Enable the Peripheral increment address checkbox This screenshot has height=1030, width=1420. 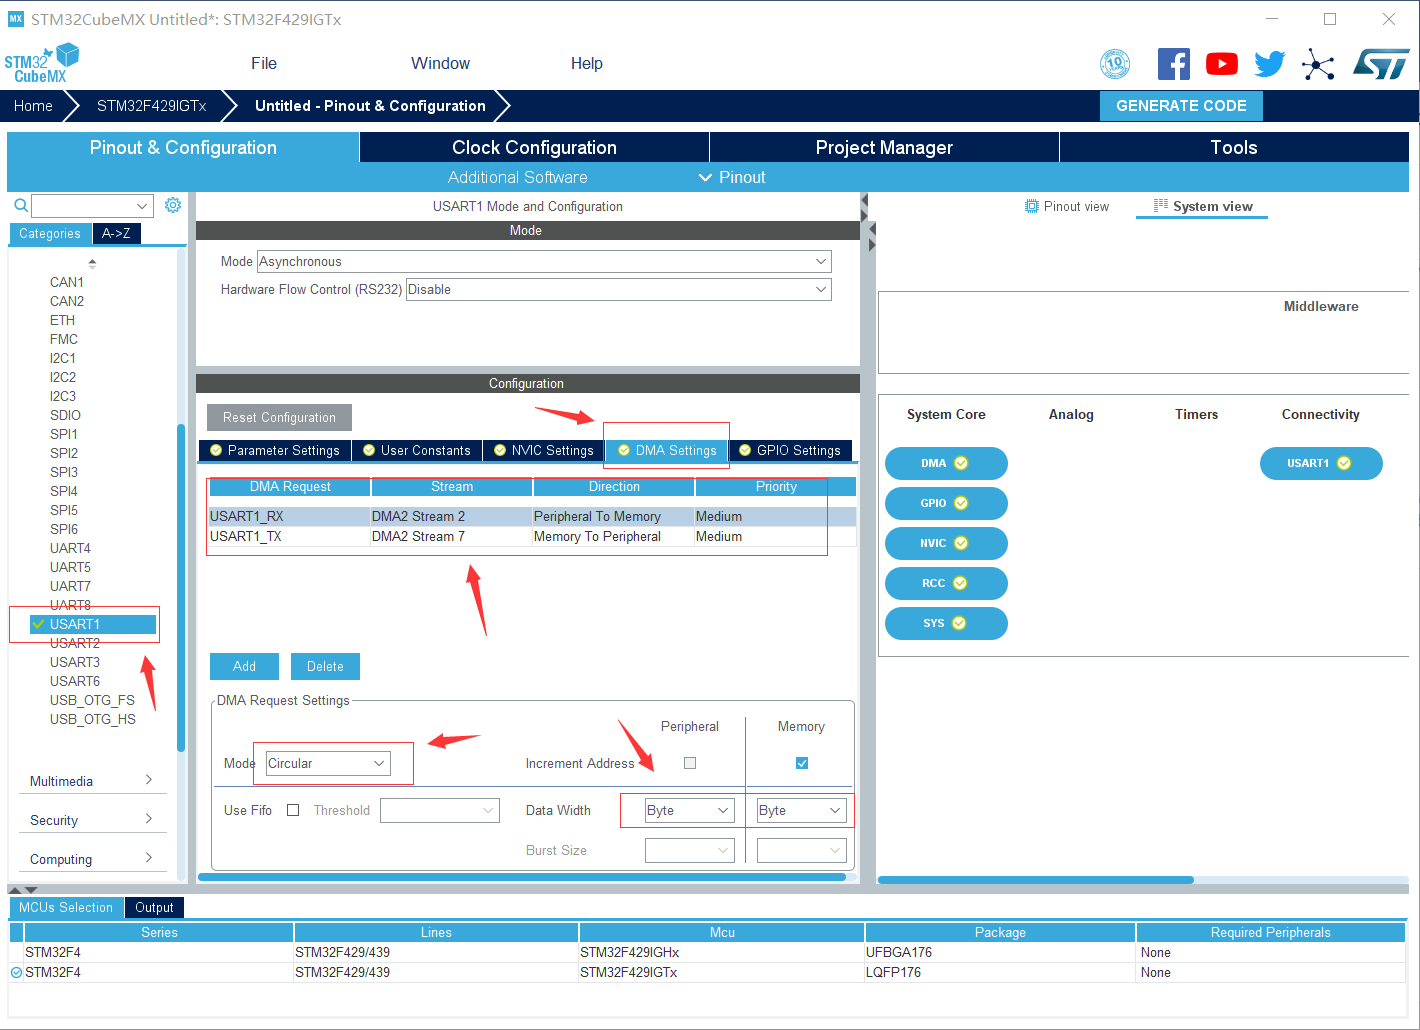point(690,763)
